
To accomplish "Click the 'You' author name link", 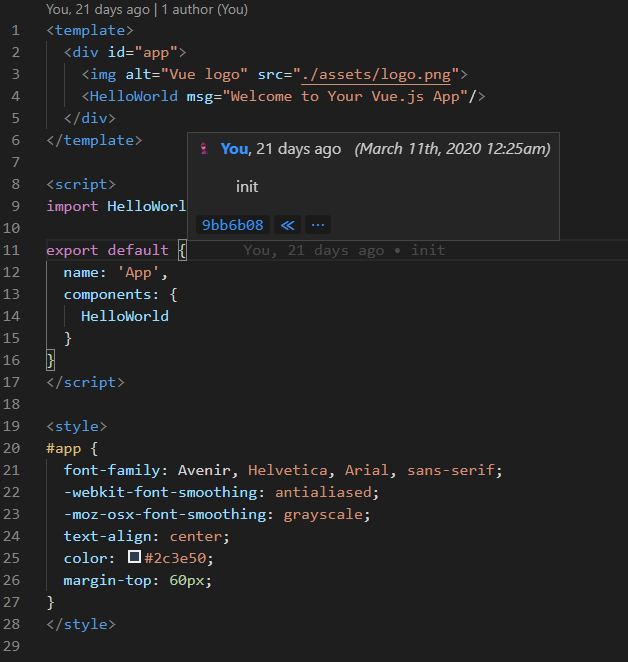I will point(234,149).
